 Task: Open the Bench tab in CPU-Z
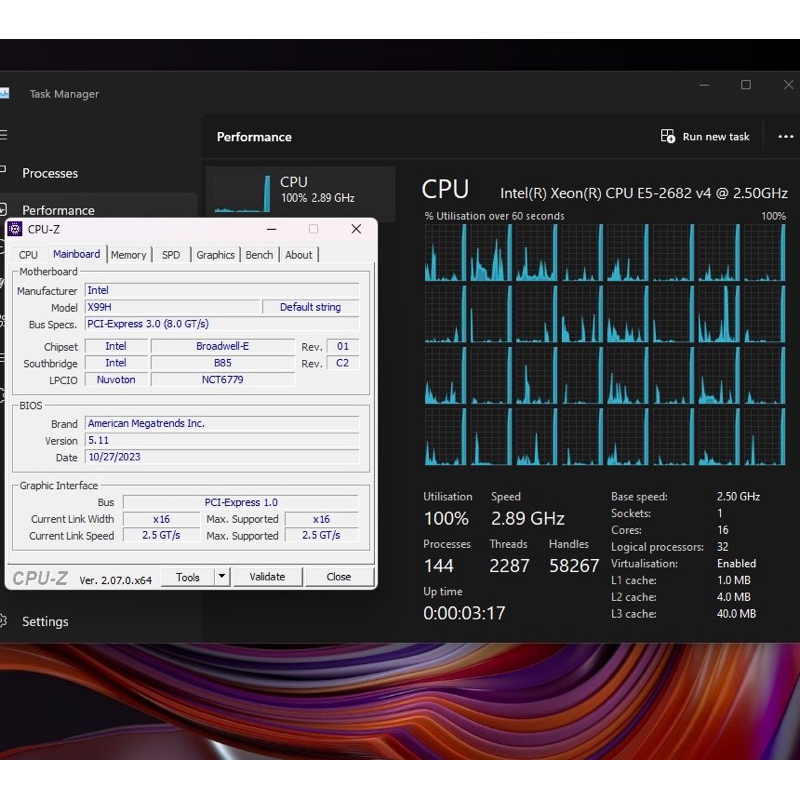259,255
